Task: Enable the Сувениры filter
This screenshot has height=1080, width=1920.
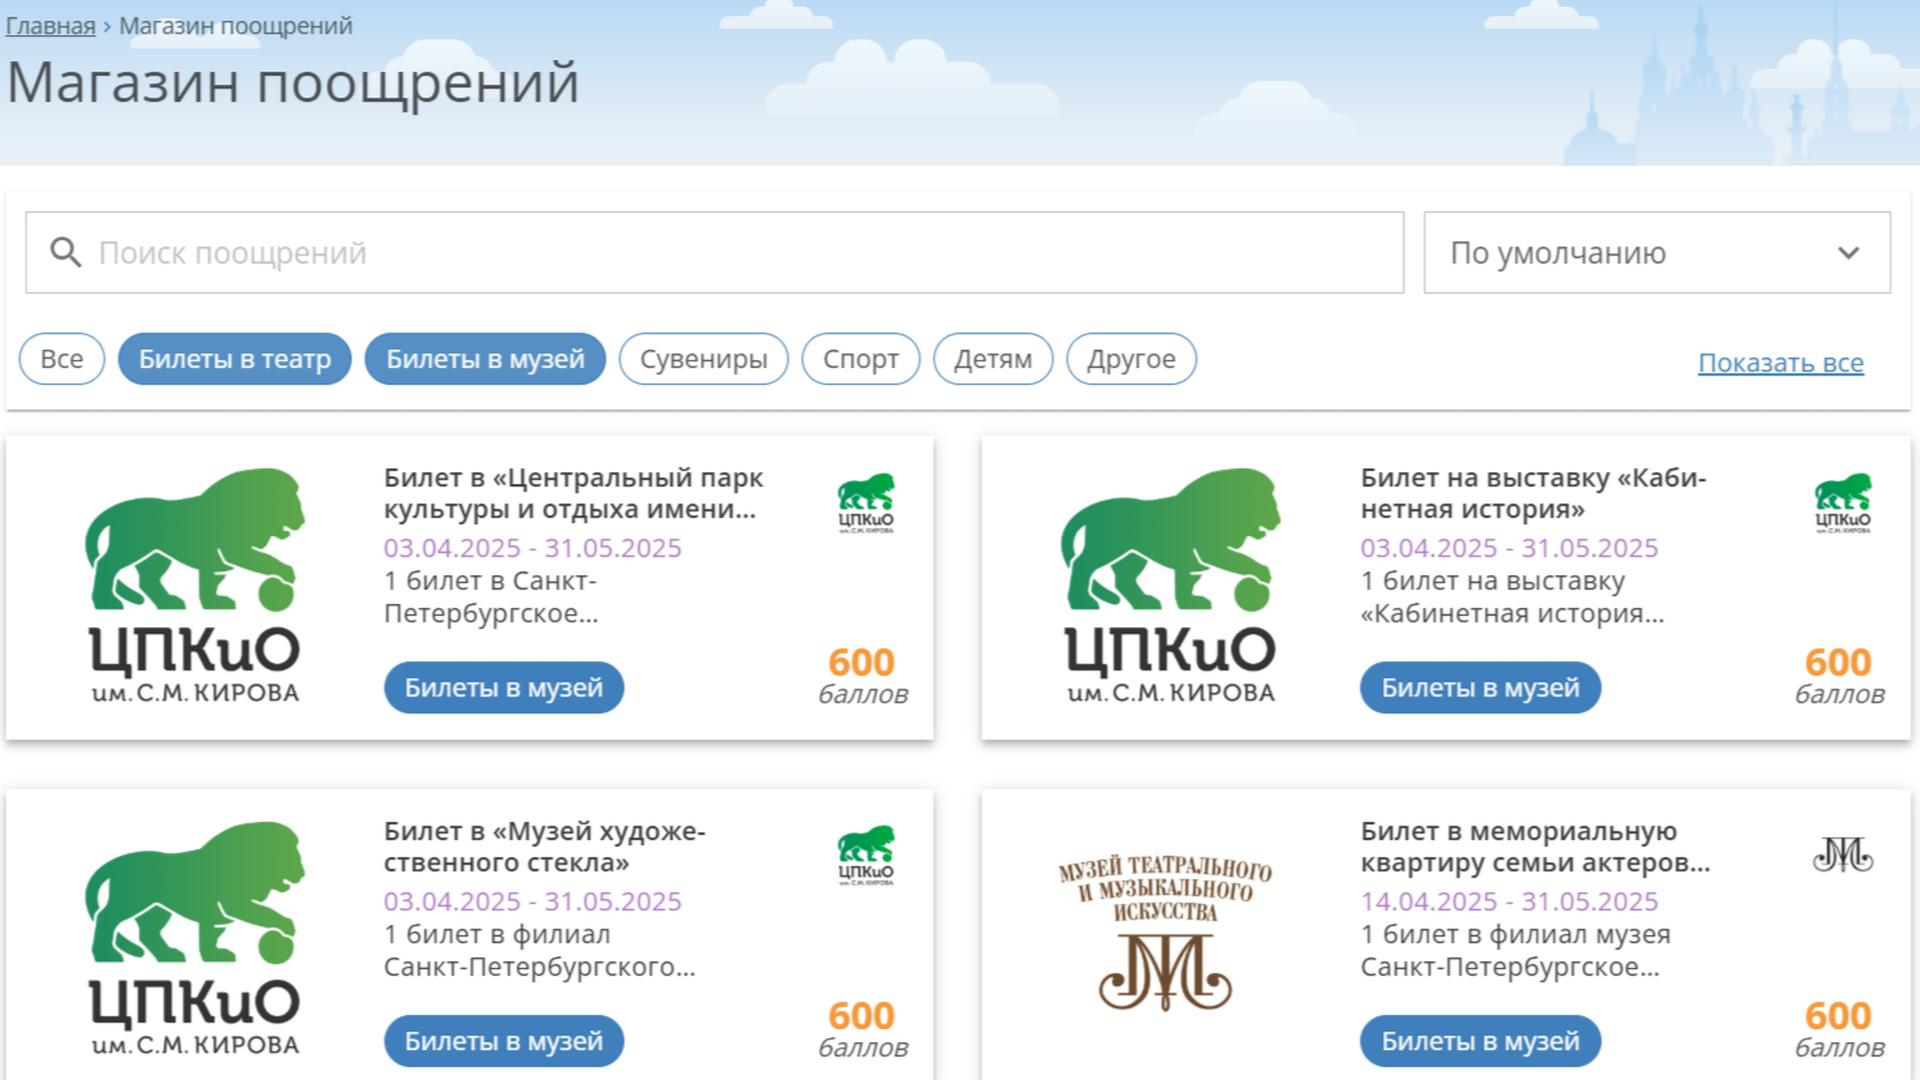Action: pos(702,359)
